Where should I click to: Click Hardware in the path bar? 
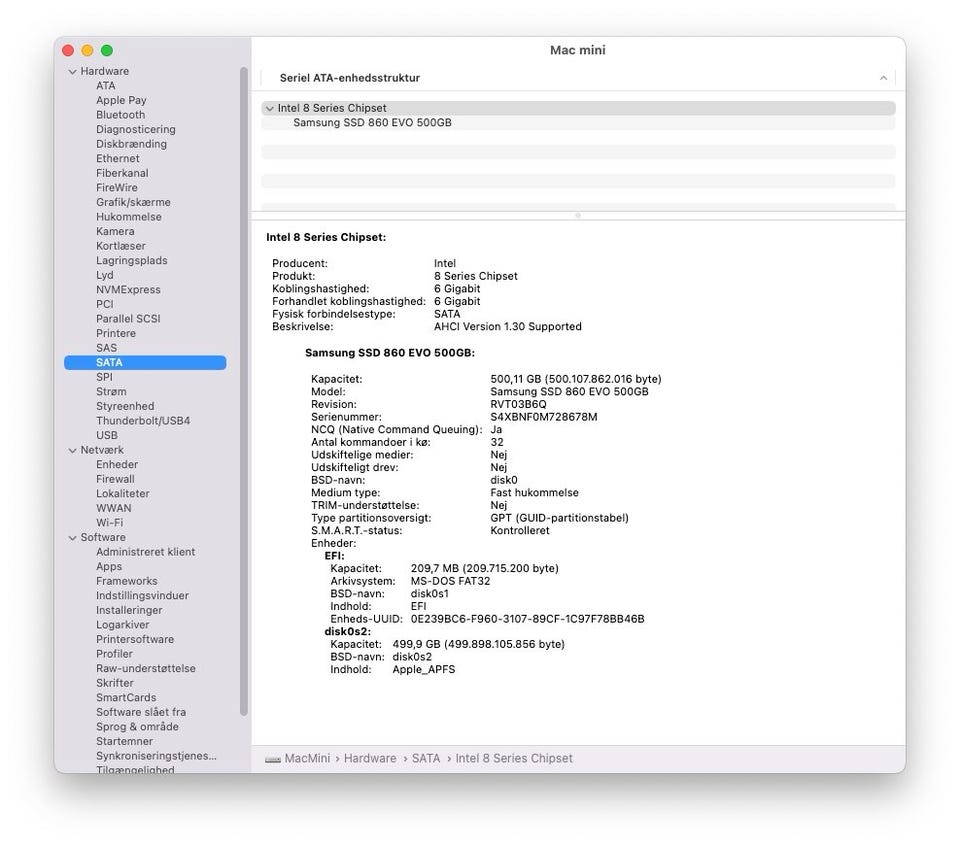[x=370, y=759]
